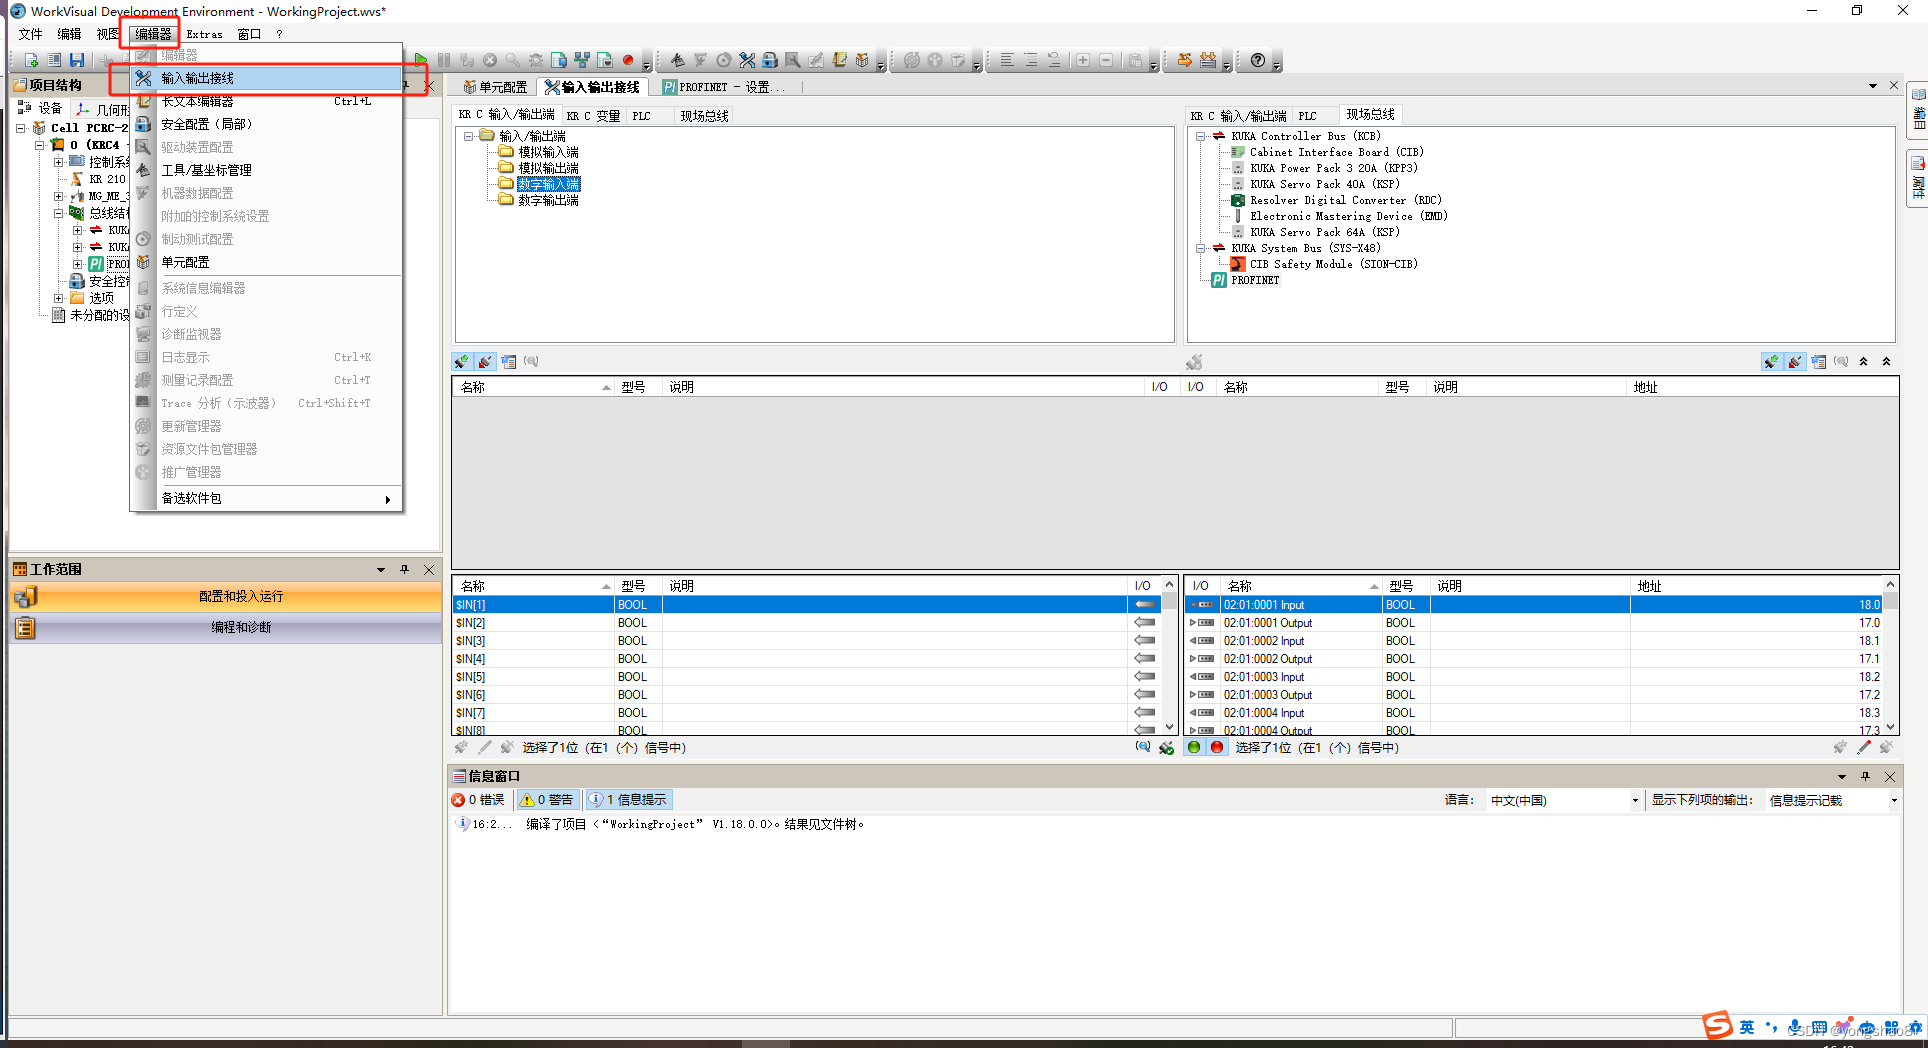Click 编程和诊断 workspace button
The width and height of the screenshot is (1928, 1048).
(x=226, y=628)
